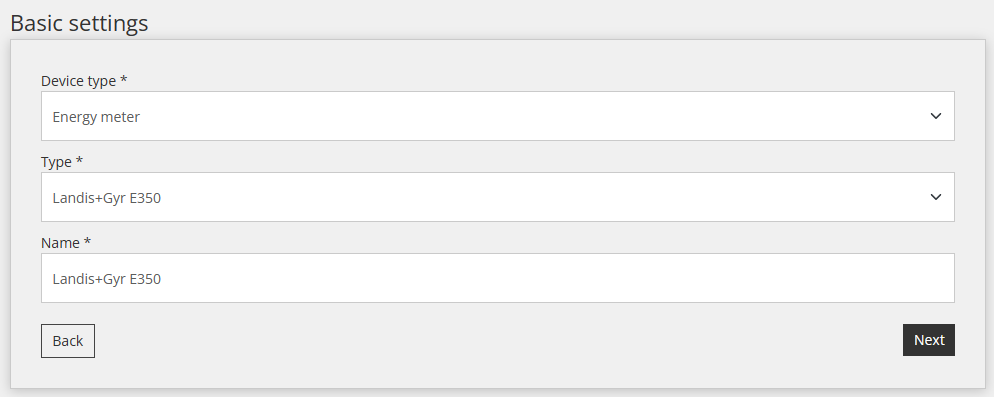The width and height of the screenshot is (994, 397).
Task: Click the chevron arrow in Device type field
Action: click(x=935, y=116)
